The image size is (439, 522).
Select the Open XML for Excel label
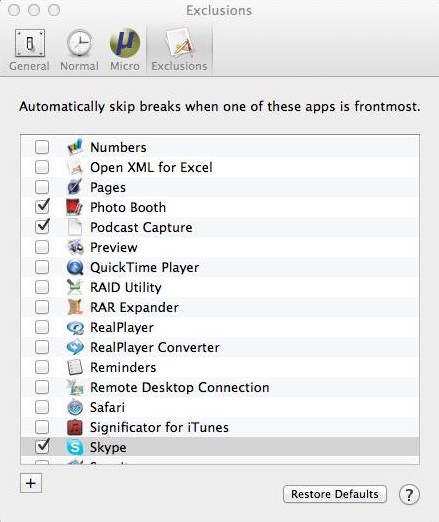[x=151, y=167]
